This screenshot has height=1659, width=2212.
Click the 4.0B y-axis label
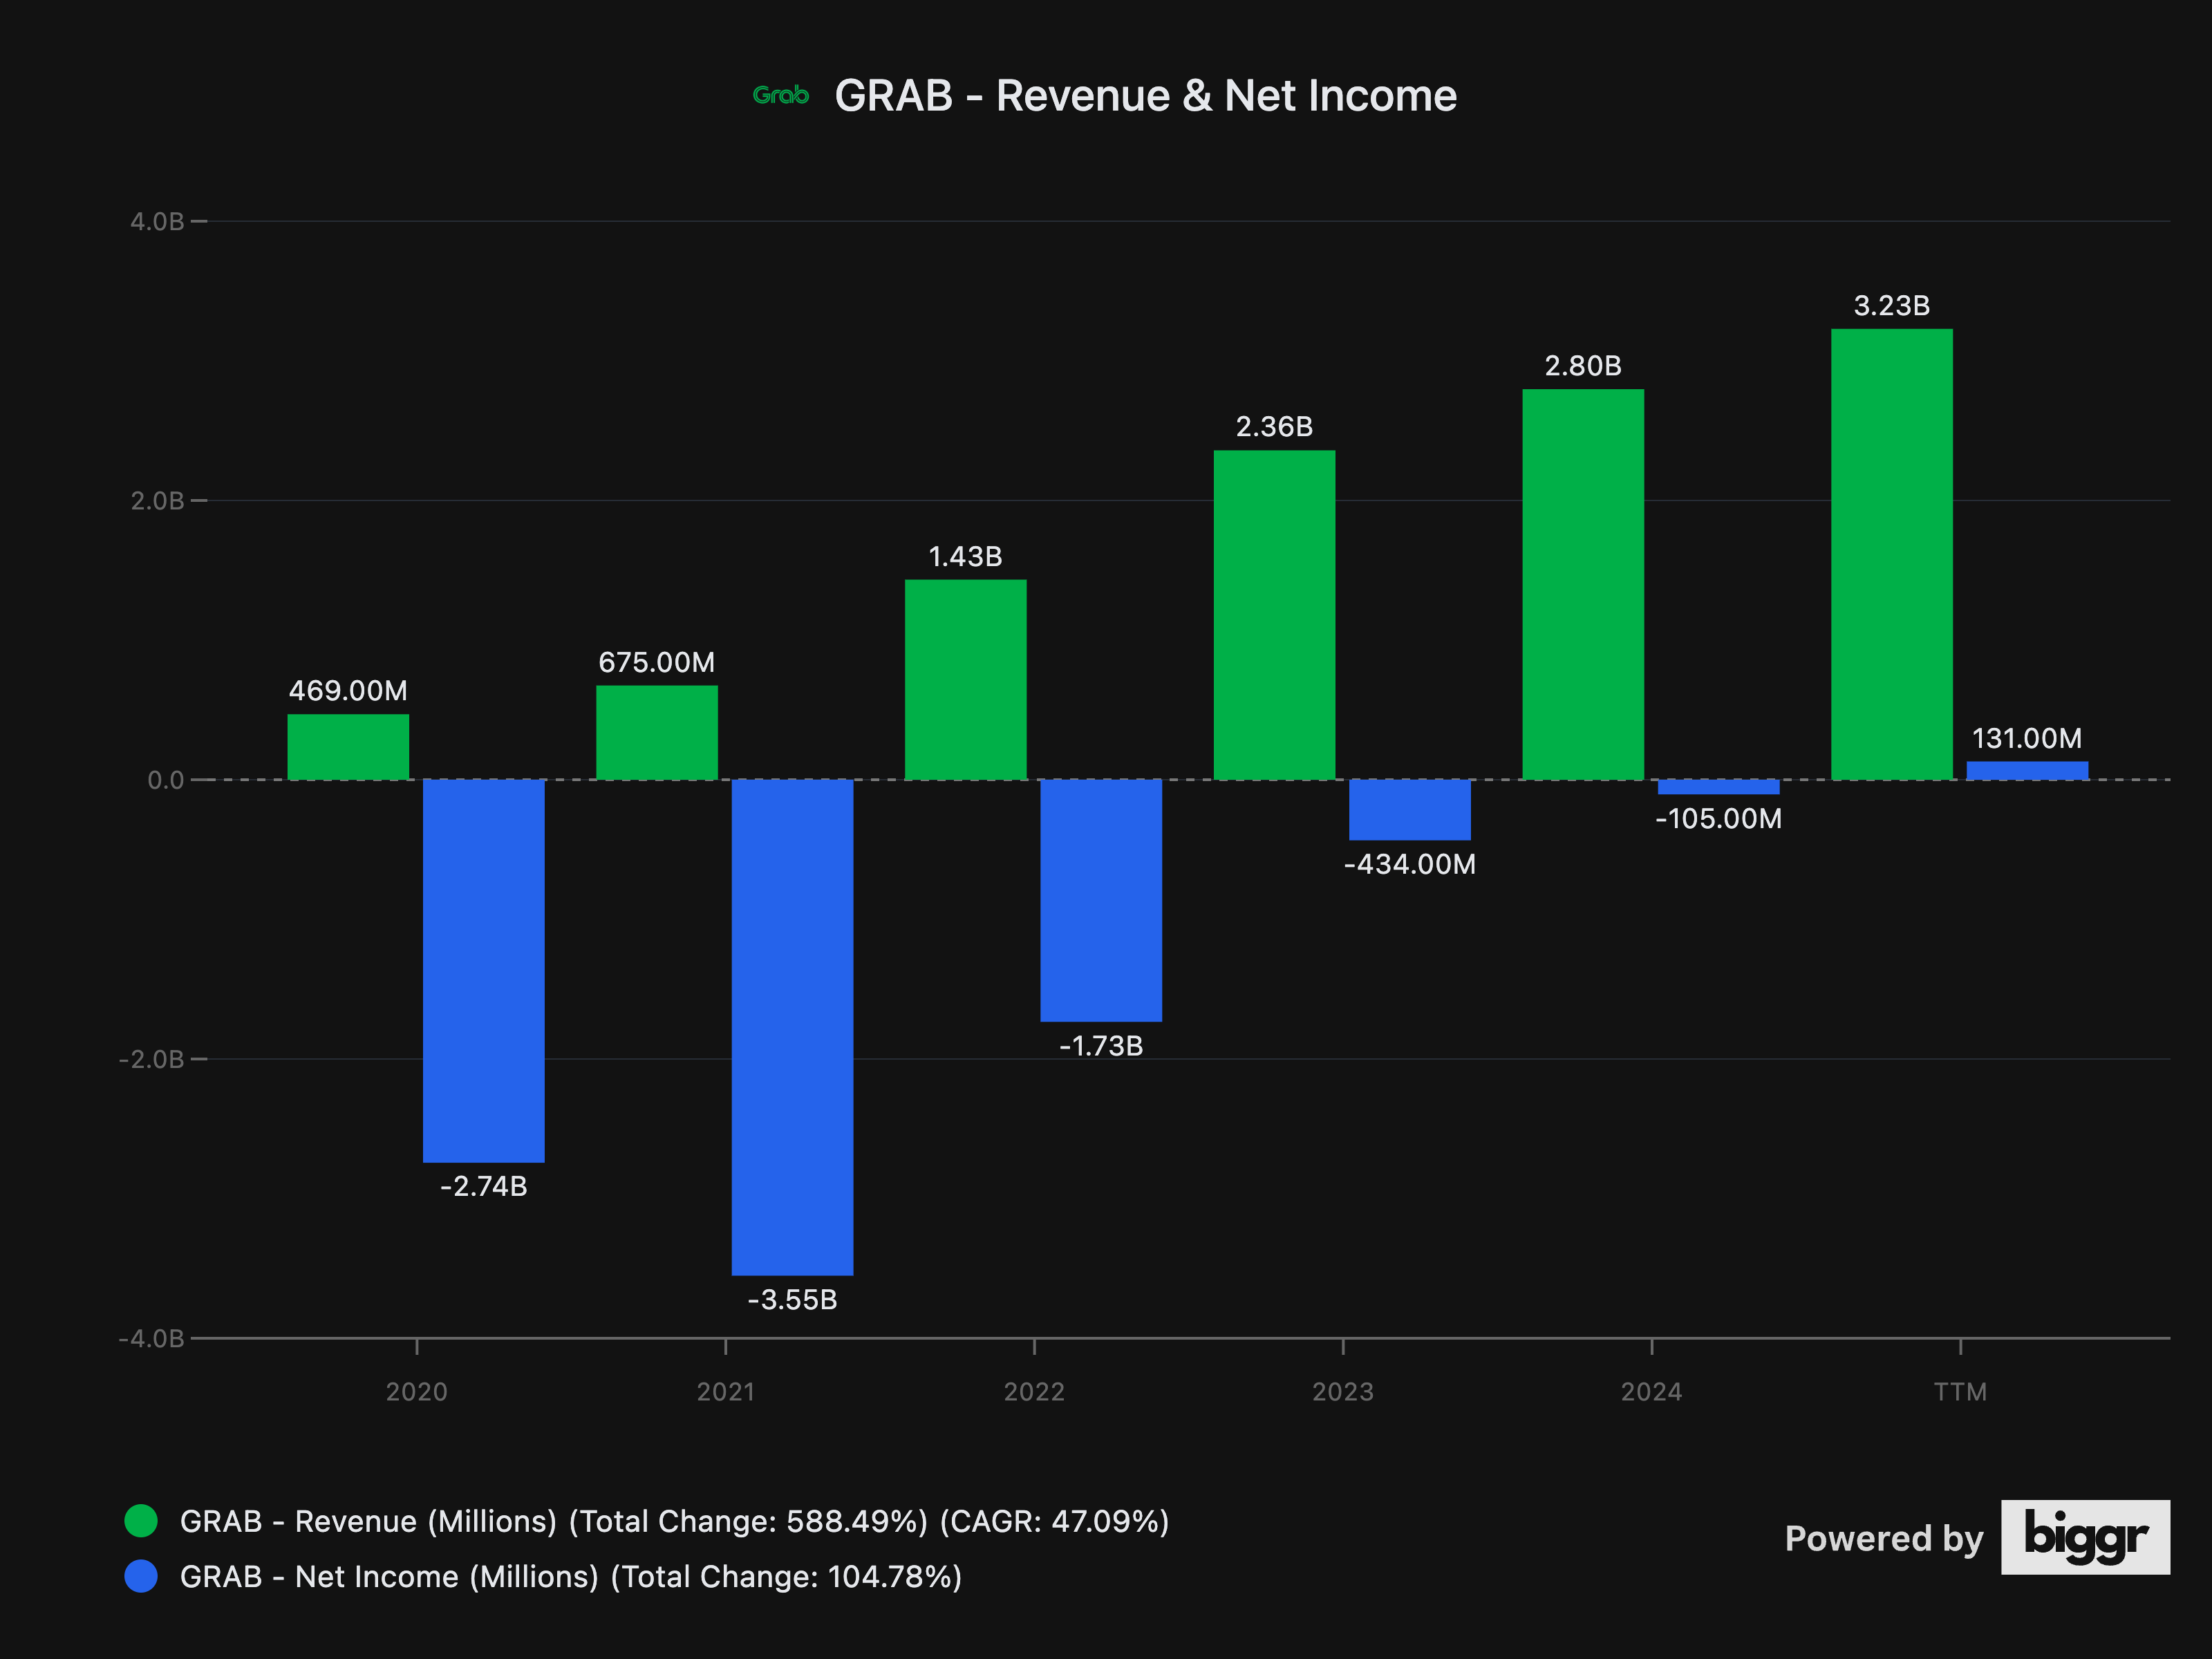pos(157,222)
